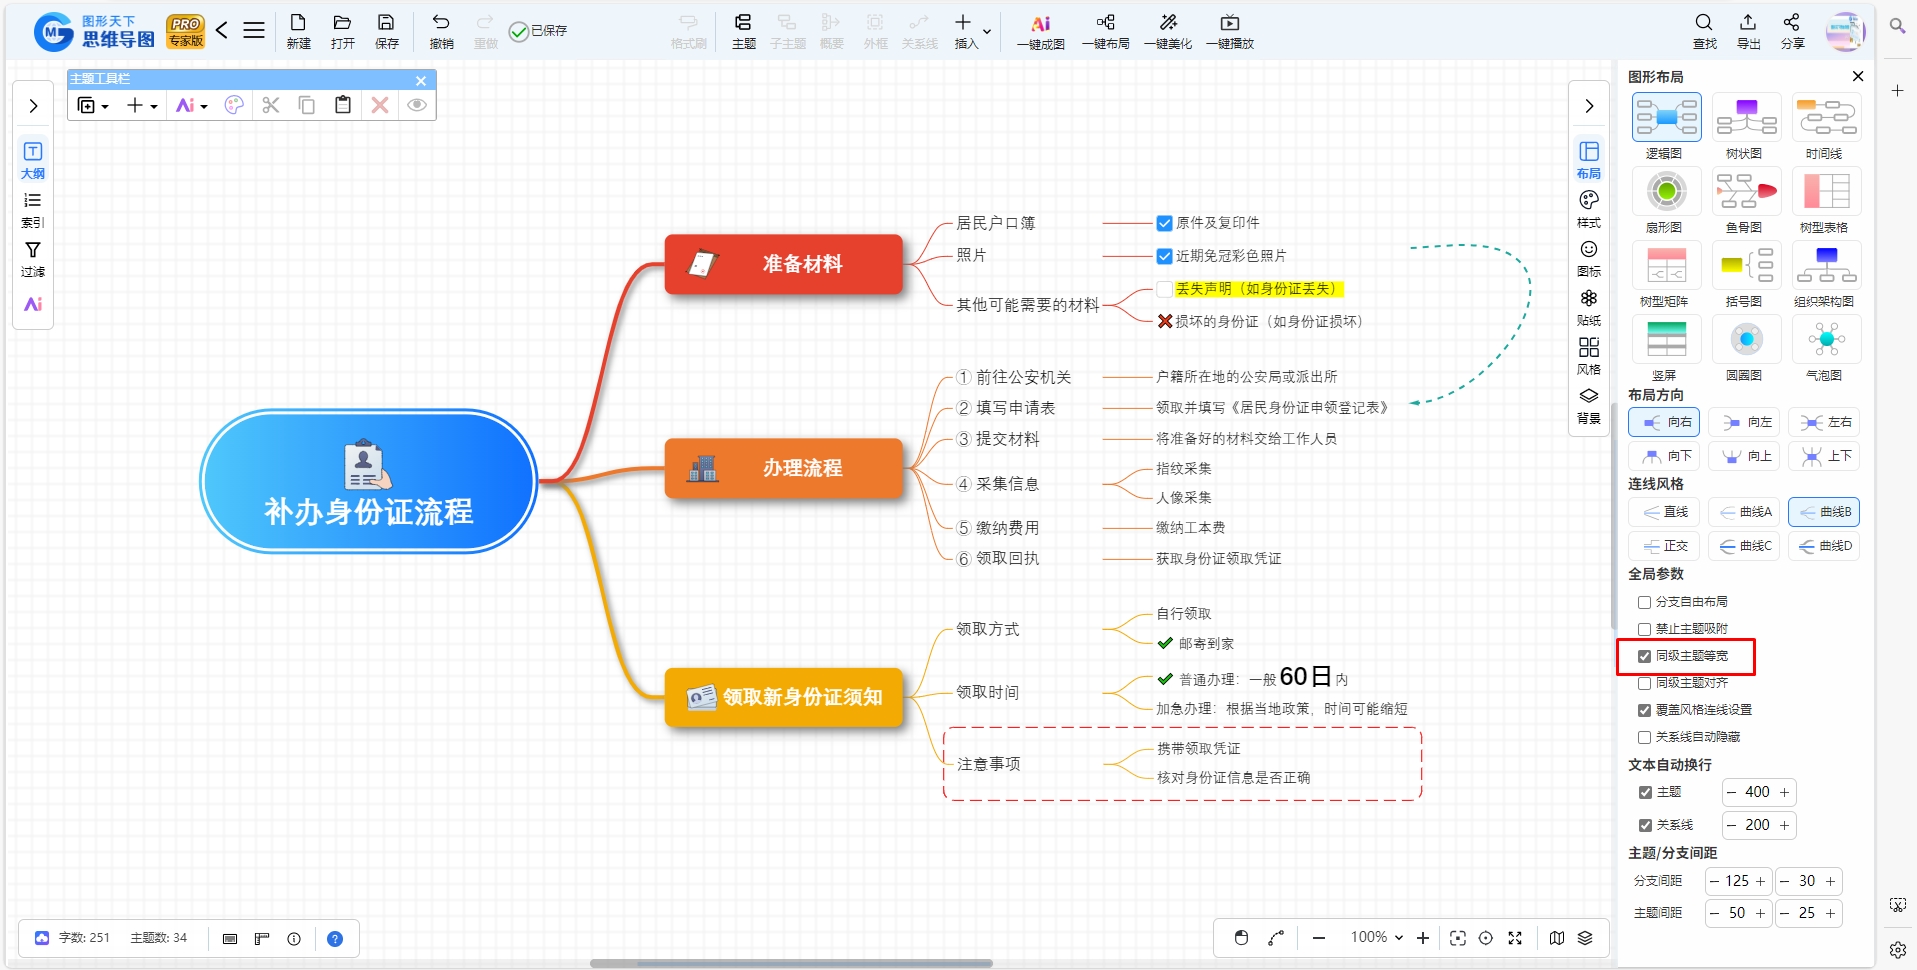The height and width of the screenshot is (970, 1917).
Task: Switch to the 大纲 outline tab
Action: [33, 160]
